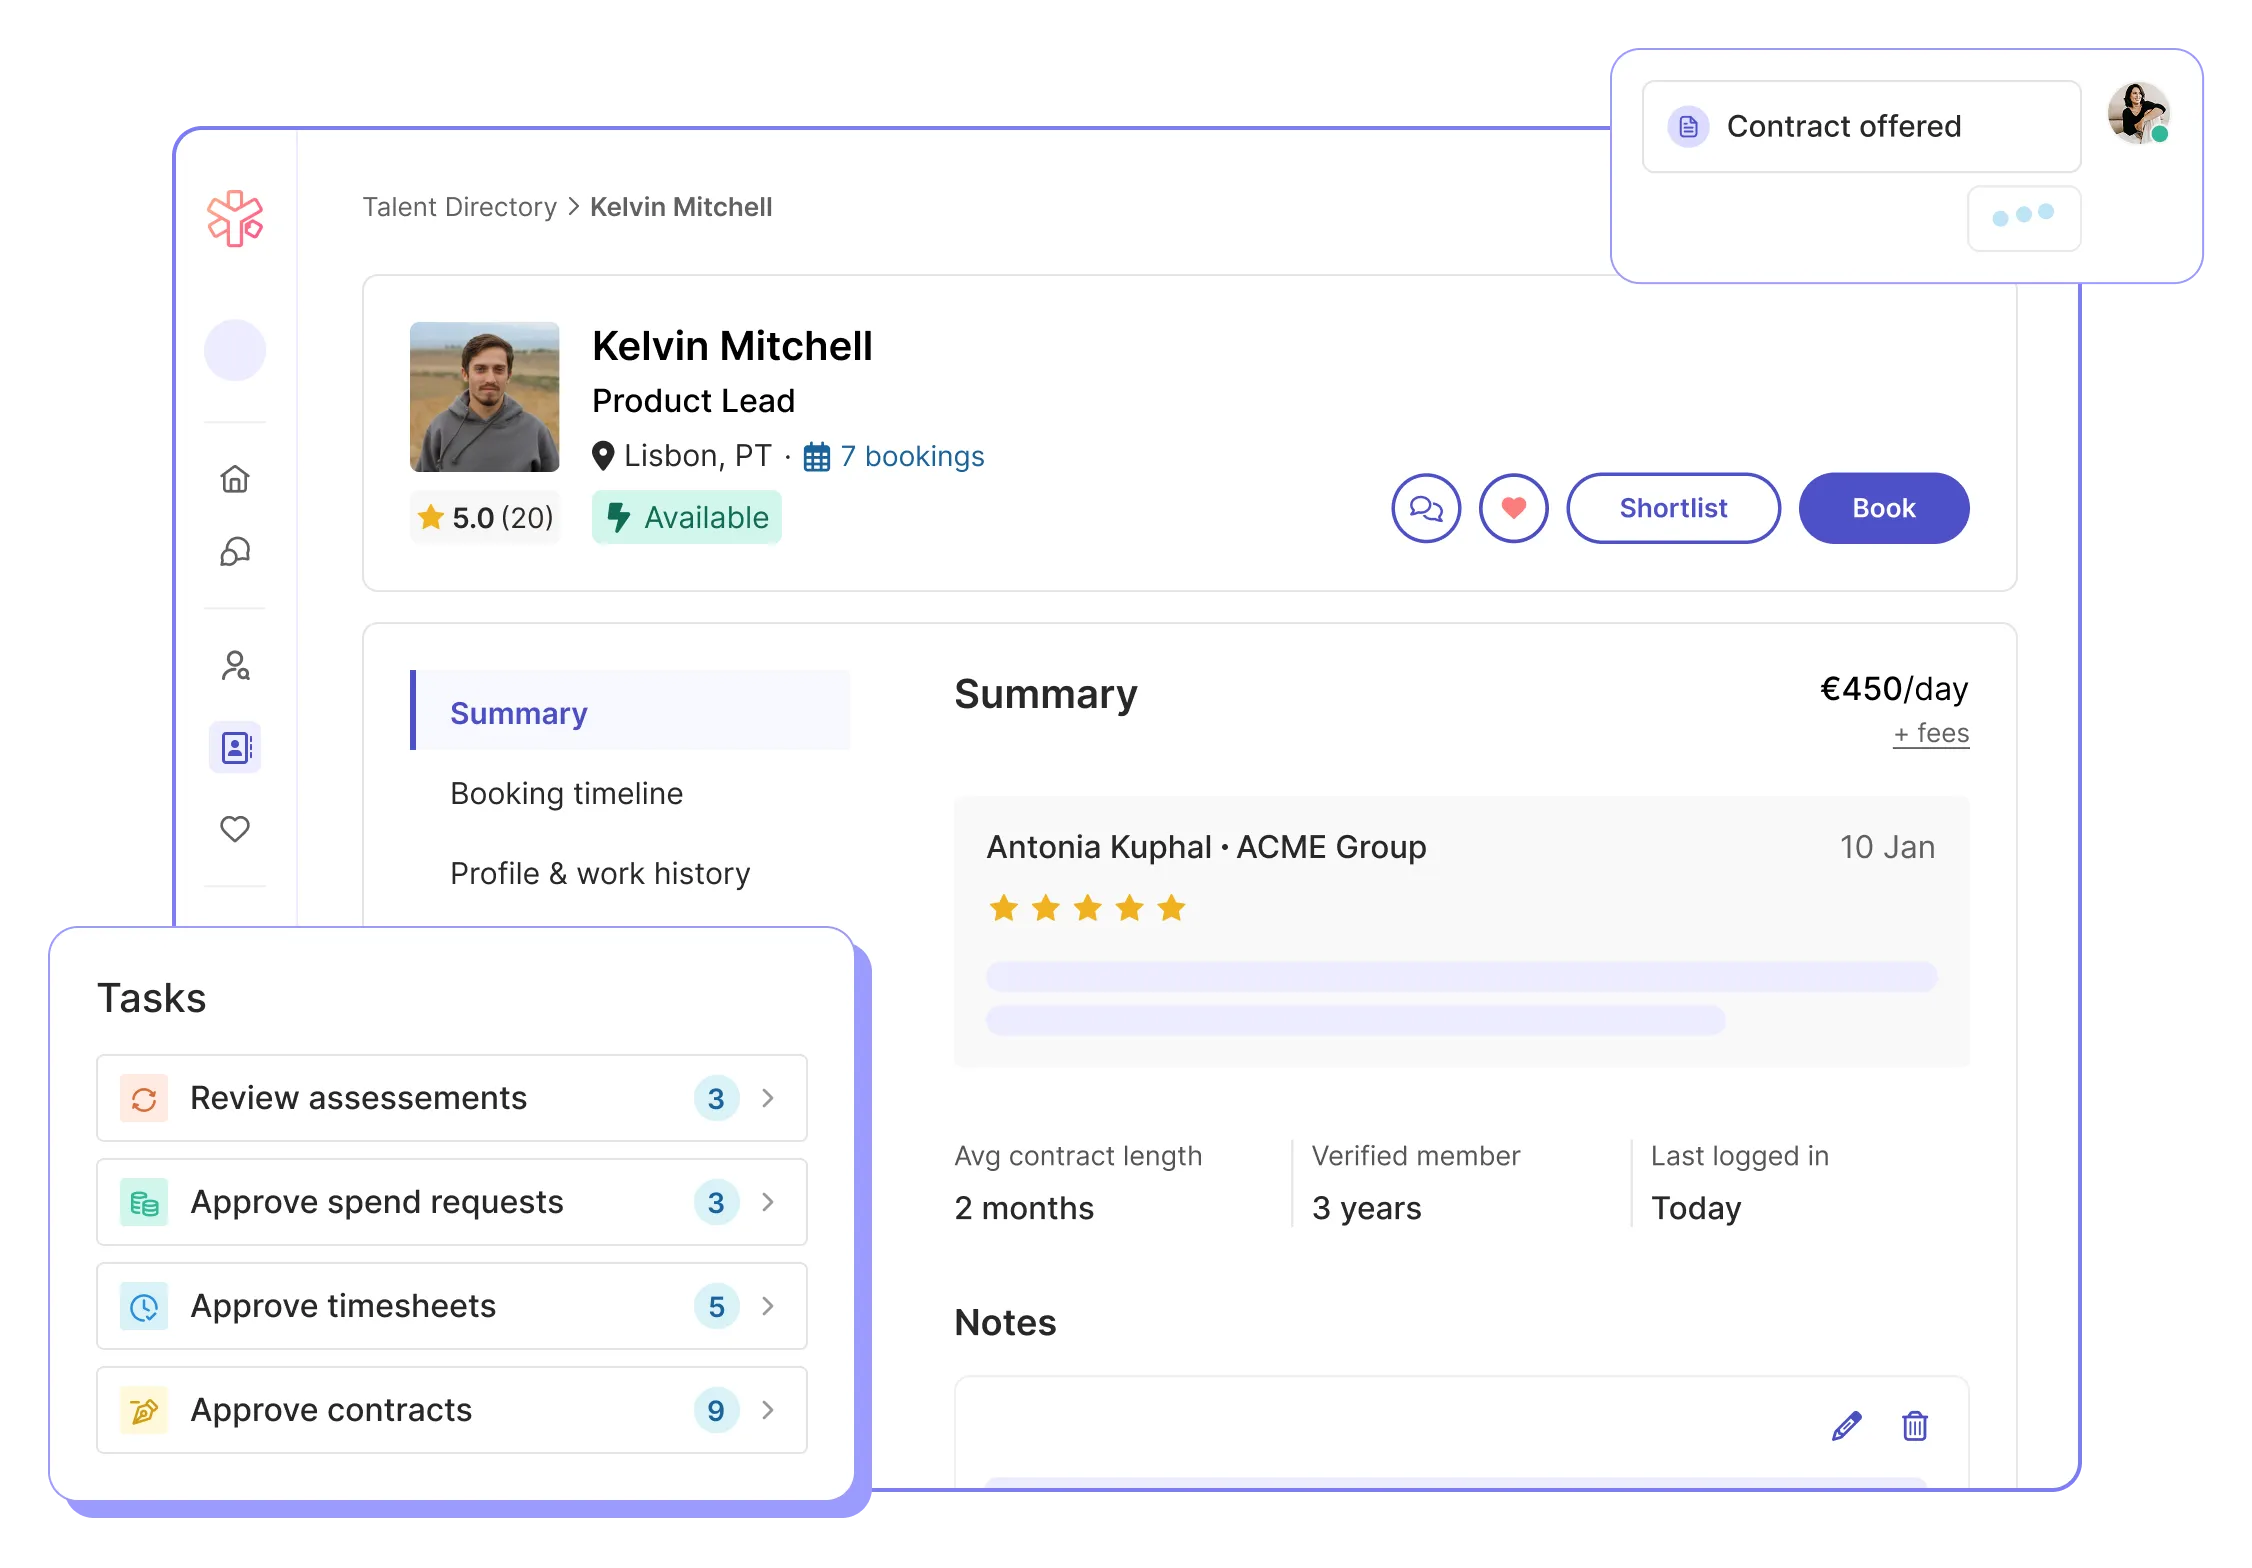Click the count badge 5 on Approve timesheets
The width and height of the screenshot is (2252, 1568).
click(716, 1306)
